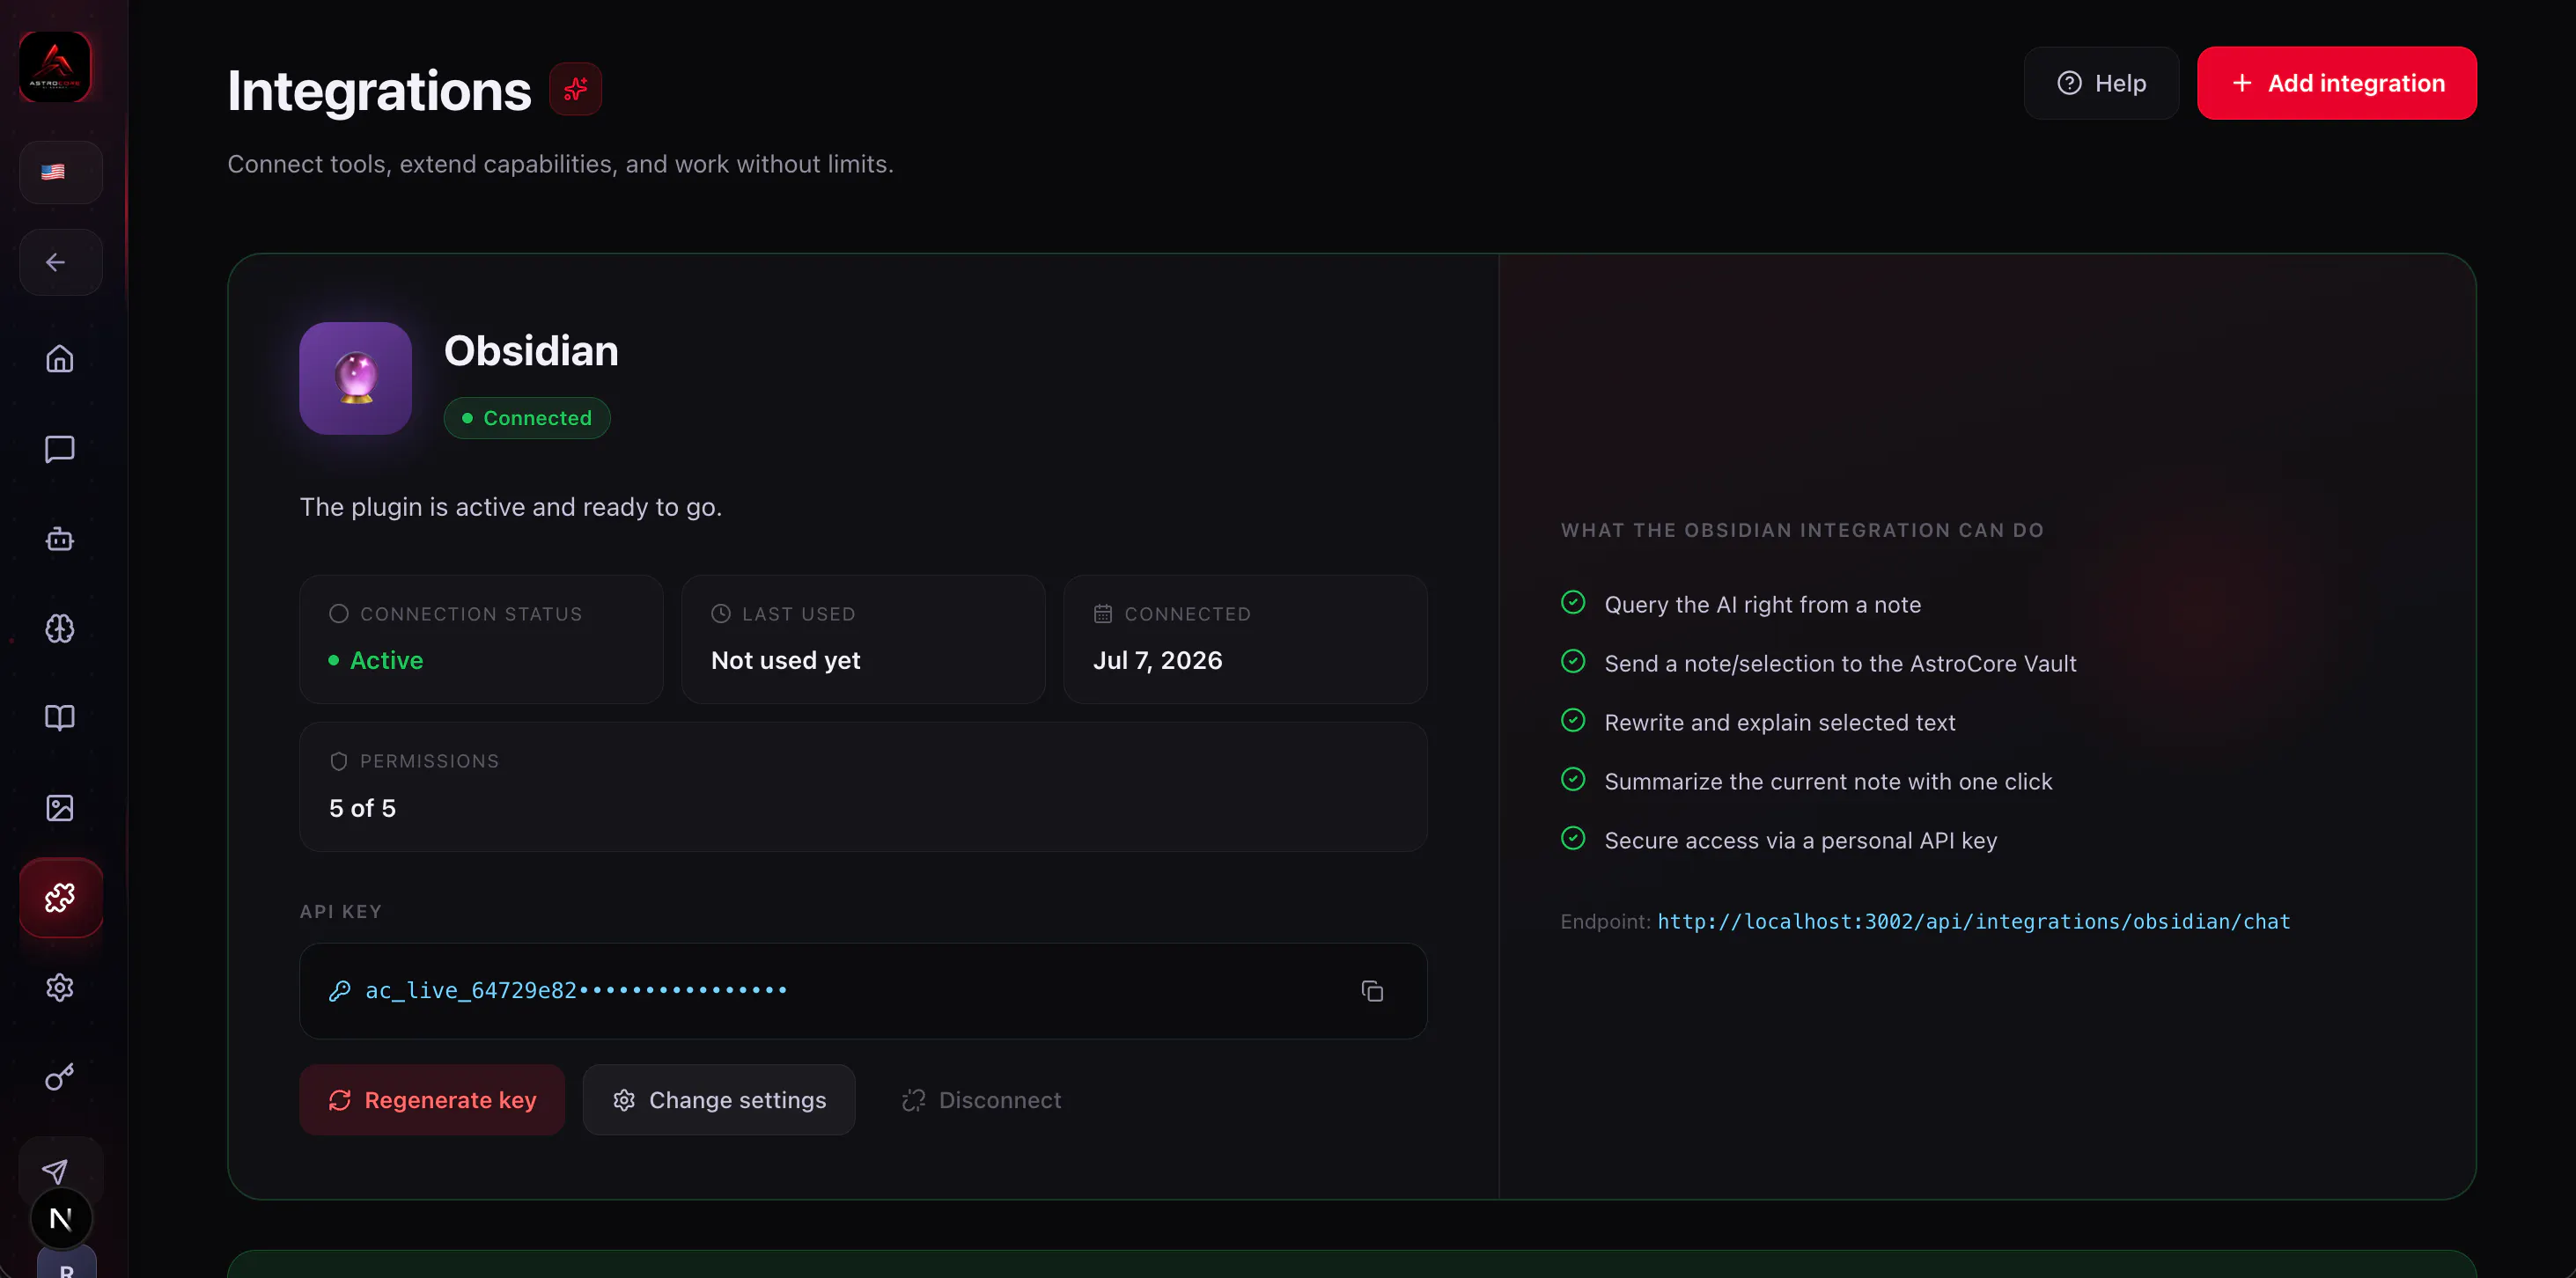Open the book library icon
2576x1278 pixels.
pos(60,718)
